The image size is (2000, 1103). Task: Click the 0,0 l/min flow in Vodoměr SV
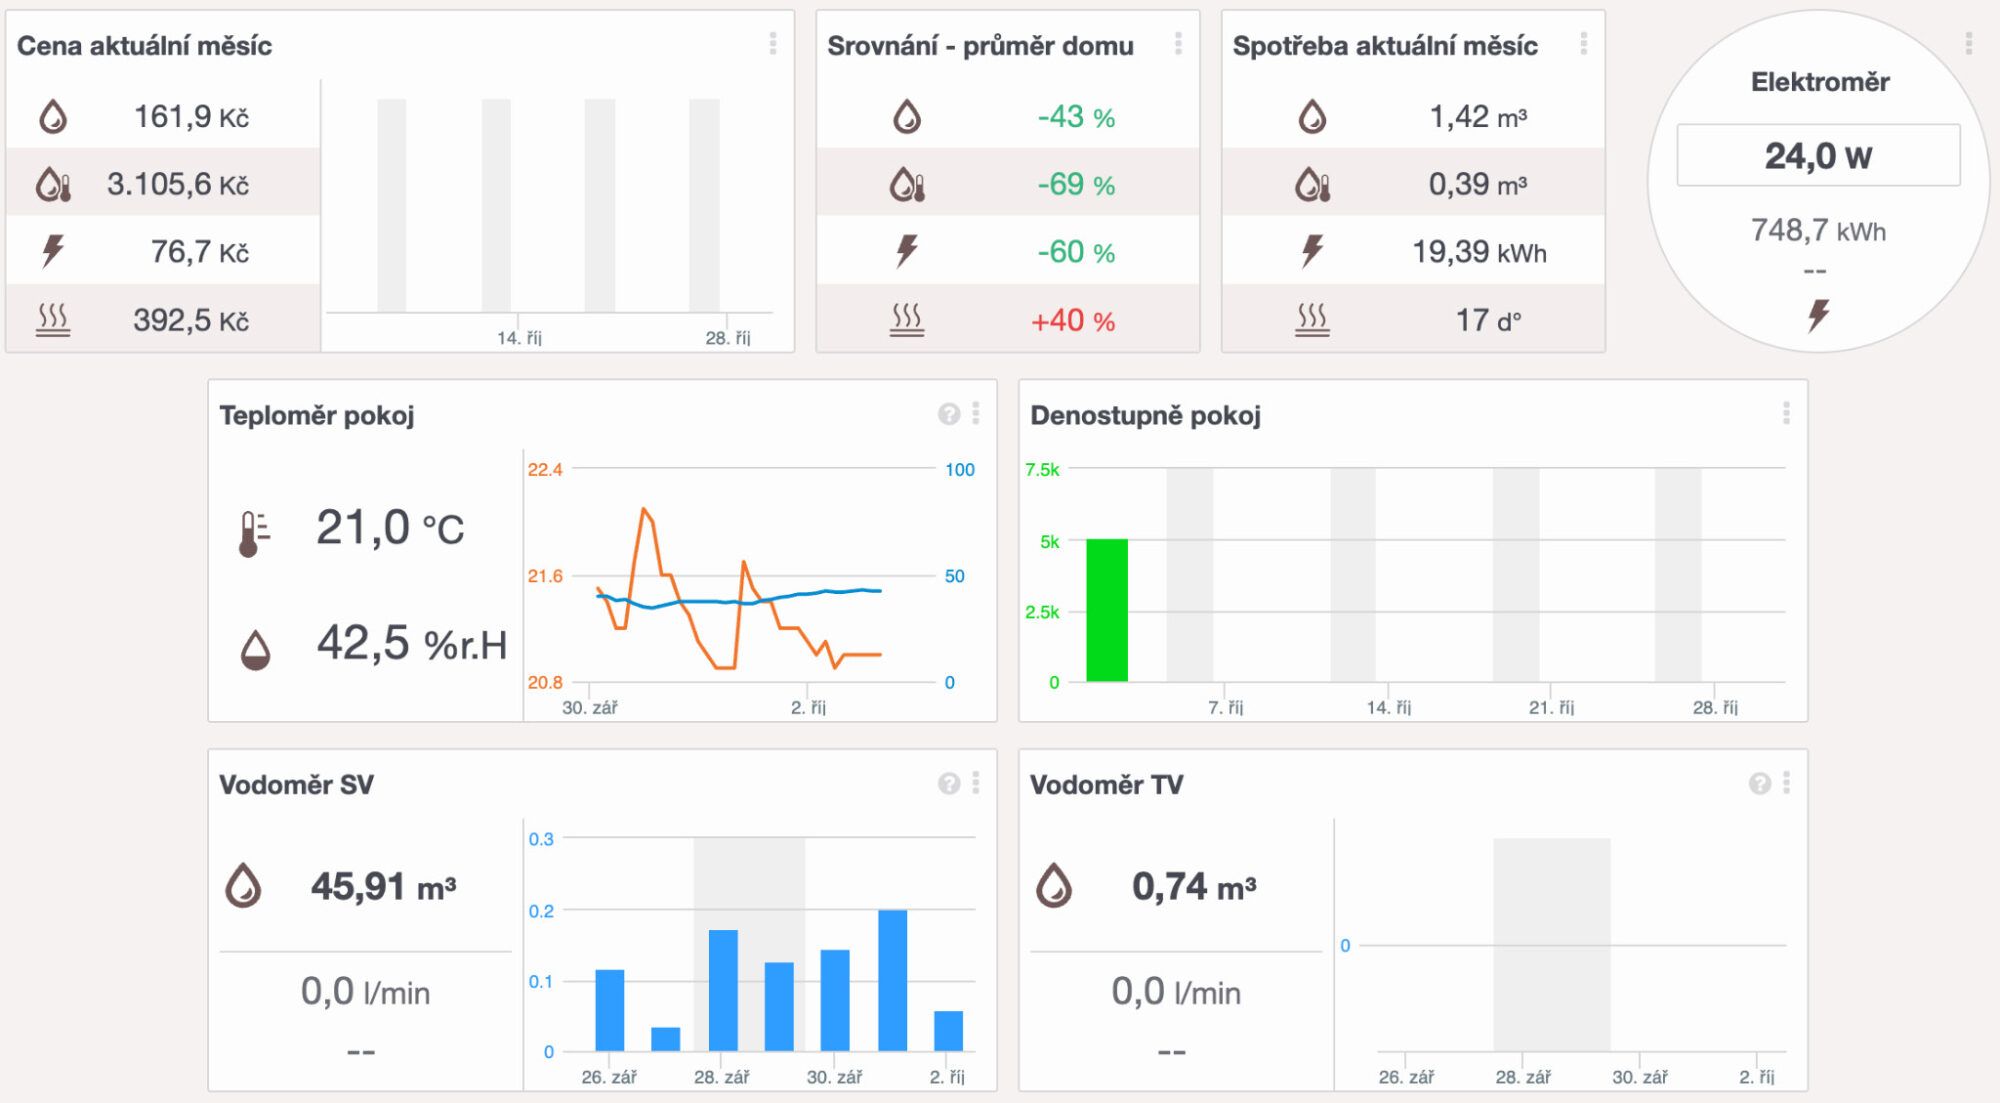365,992
